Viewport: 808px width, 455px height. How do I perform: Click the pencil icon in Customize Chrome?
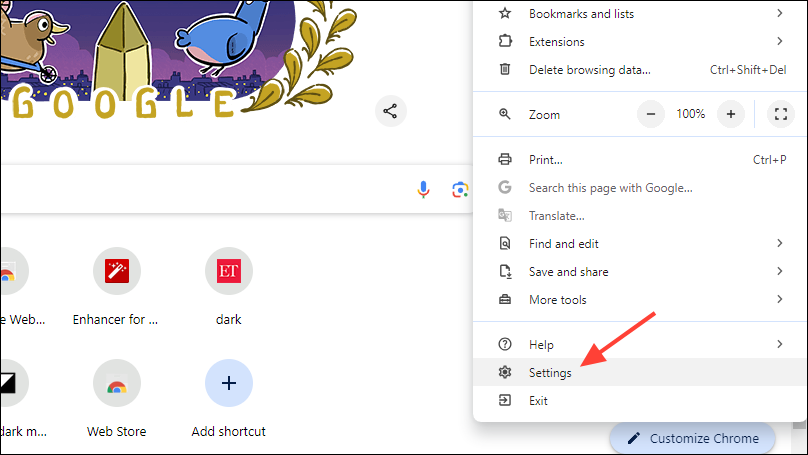(x=634, y=439)
